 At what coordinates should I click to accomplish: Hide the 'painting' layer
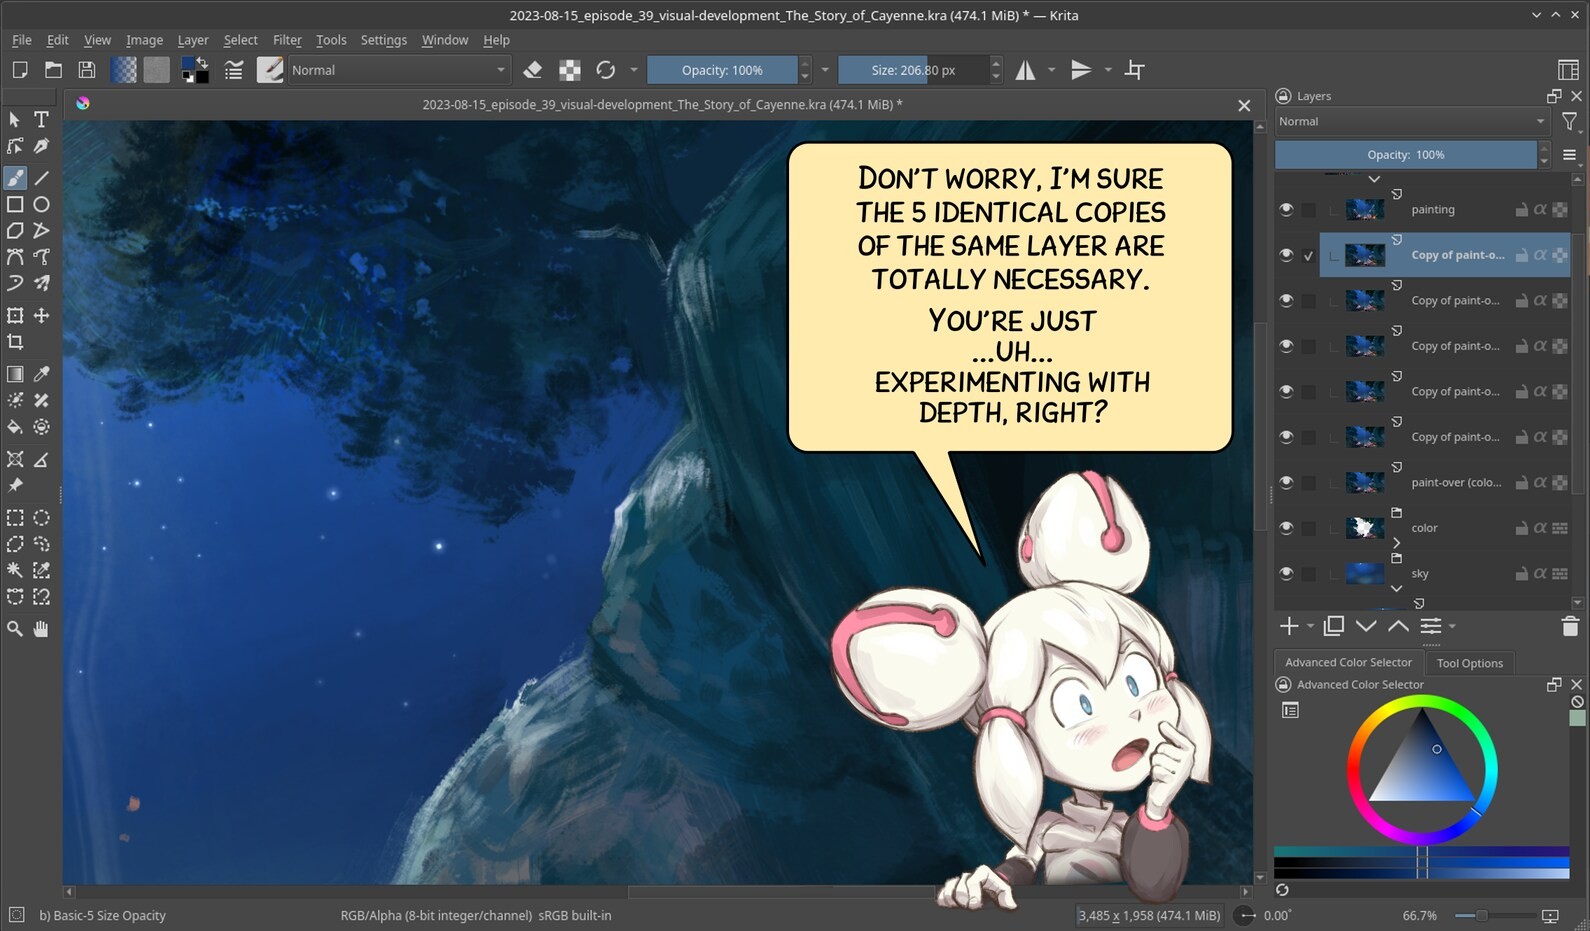pos(1286,210)
